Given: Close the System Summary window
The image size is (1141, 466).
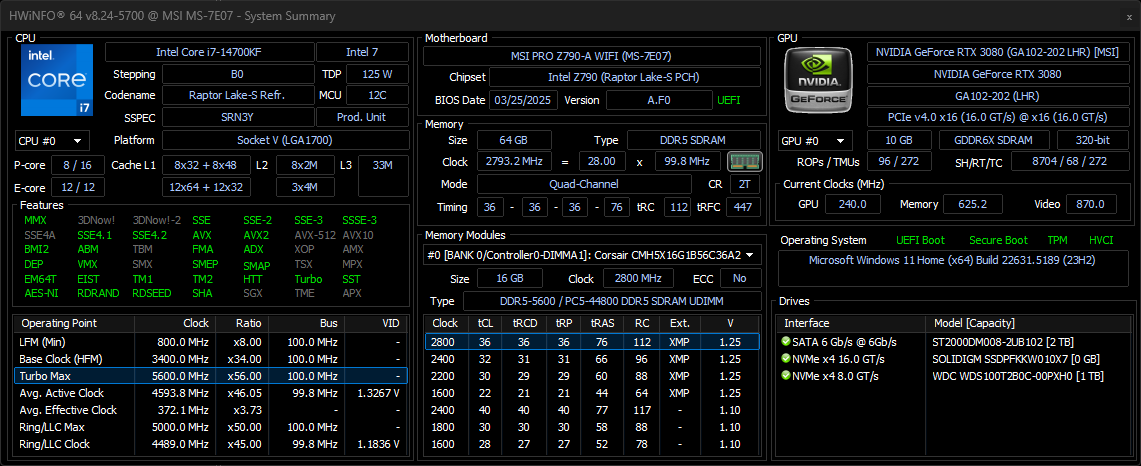Looking at the screenshot, I should point(1129,16).
